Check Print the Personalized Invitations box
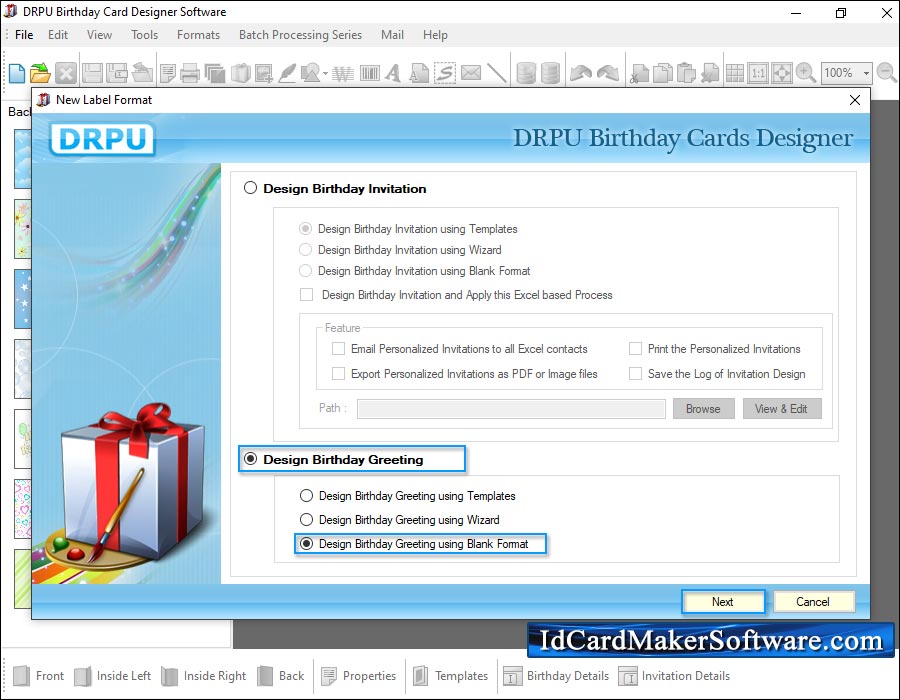This screenshot has height=700, width=900. point(635,348)
